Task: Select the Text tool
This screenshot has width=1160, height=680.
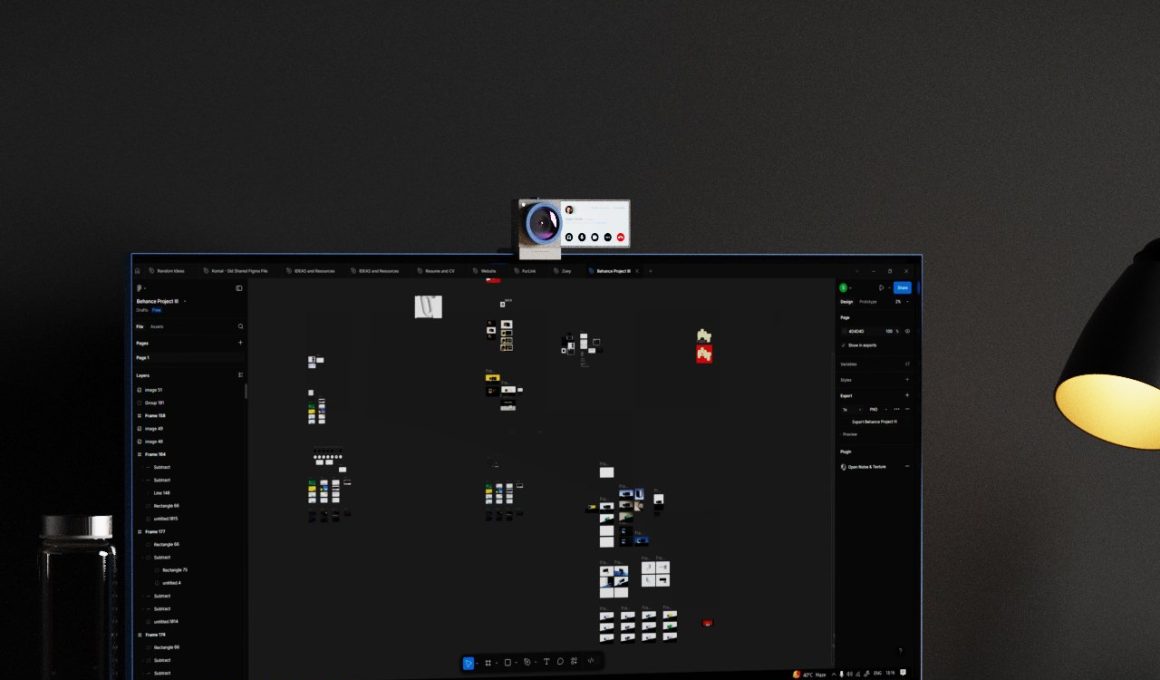Action: 546,662
